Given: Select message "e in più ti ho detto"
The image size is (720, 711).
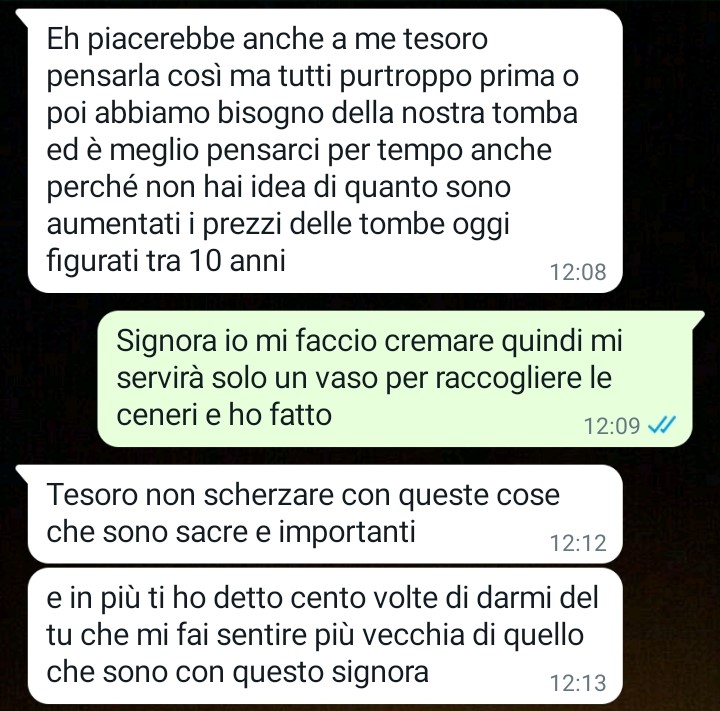Looking at the screenshot, I should (325, 636).
